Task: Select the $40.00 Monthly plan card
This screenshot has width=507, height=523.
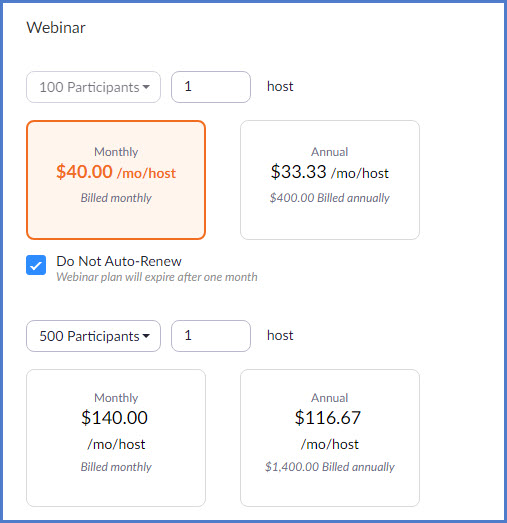Action: pyautogui.click(x=116, y=180)
